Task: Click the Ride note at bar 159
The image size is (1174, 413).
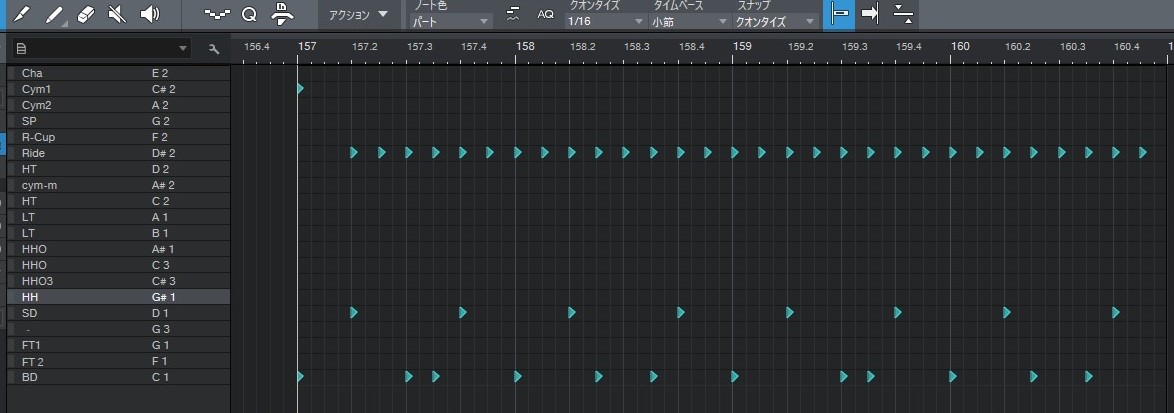Action: click(734, 153)
